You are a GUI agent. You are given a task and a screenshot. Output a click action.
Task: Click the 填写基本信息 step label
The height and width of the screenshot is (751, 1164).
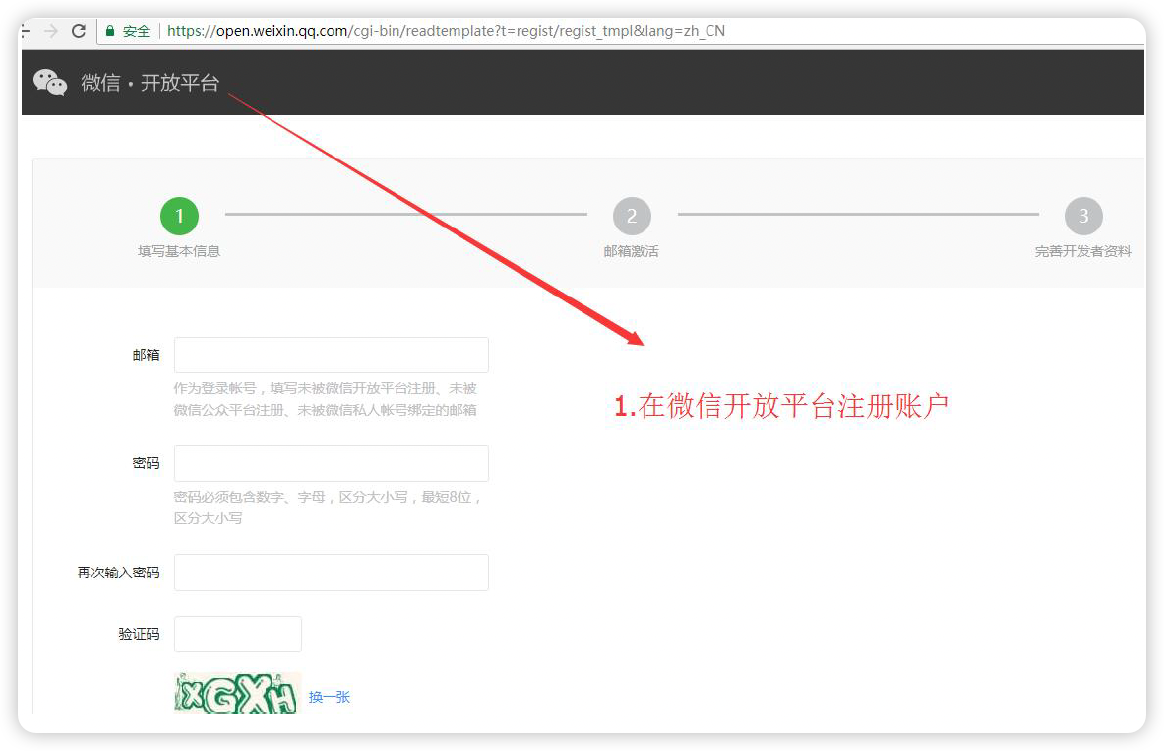[179, 251]
